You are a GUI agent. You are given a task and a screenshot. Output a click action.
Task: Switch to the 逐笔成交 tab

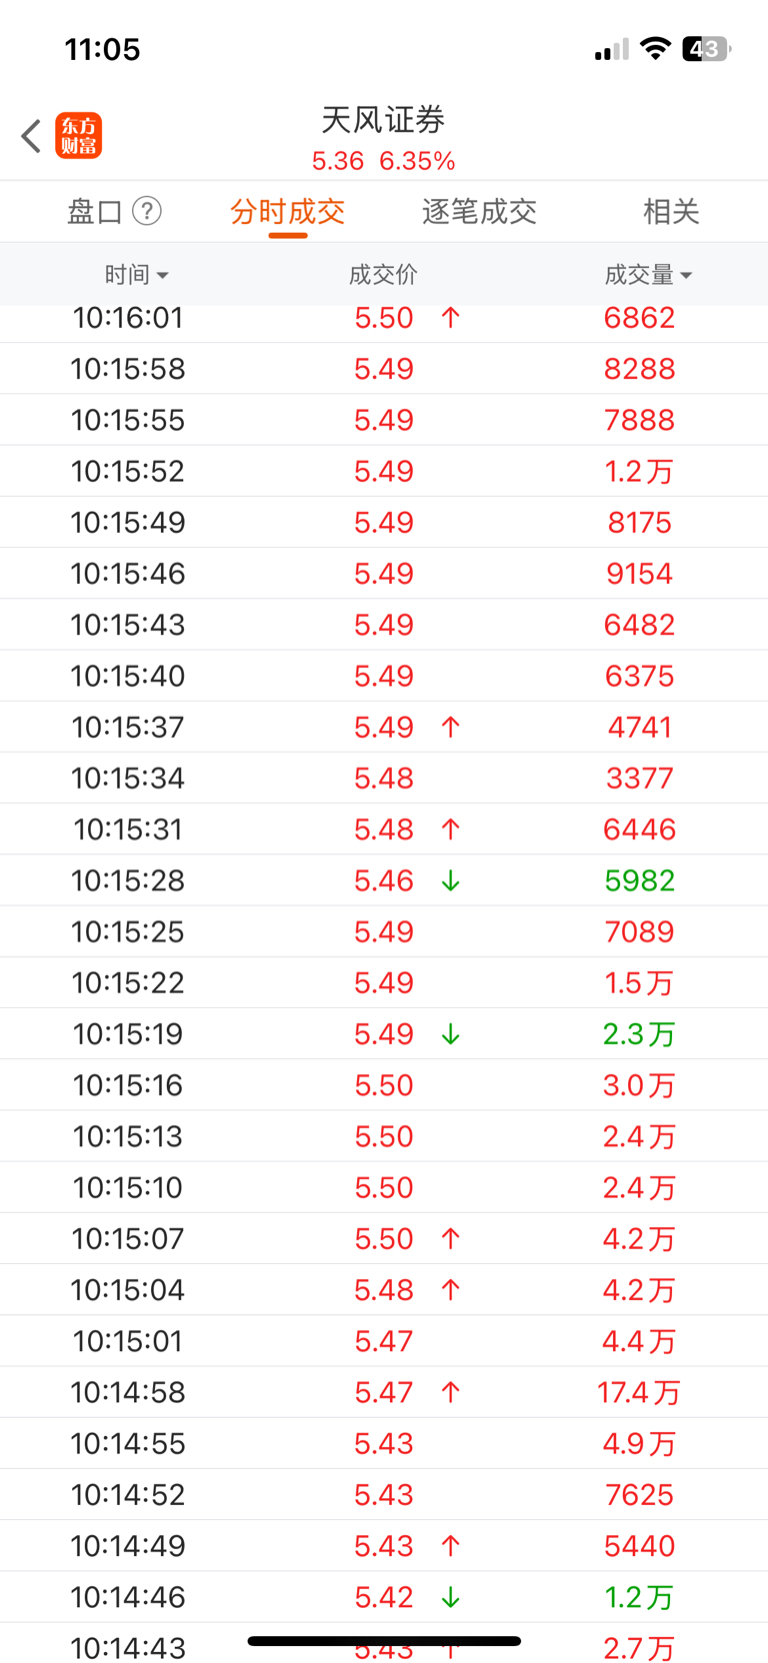click(x=479, y=211)
